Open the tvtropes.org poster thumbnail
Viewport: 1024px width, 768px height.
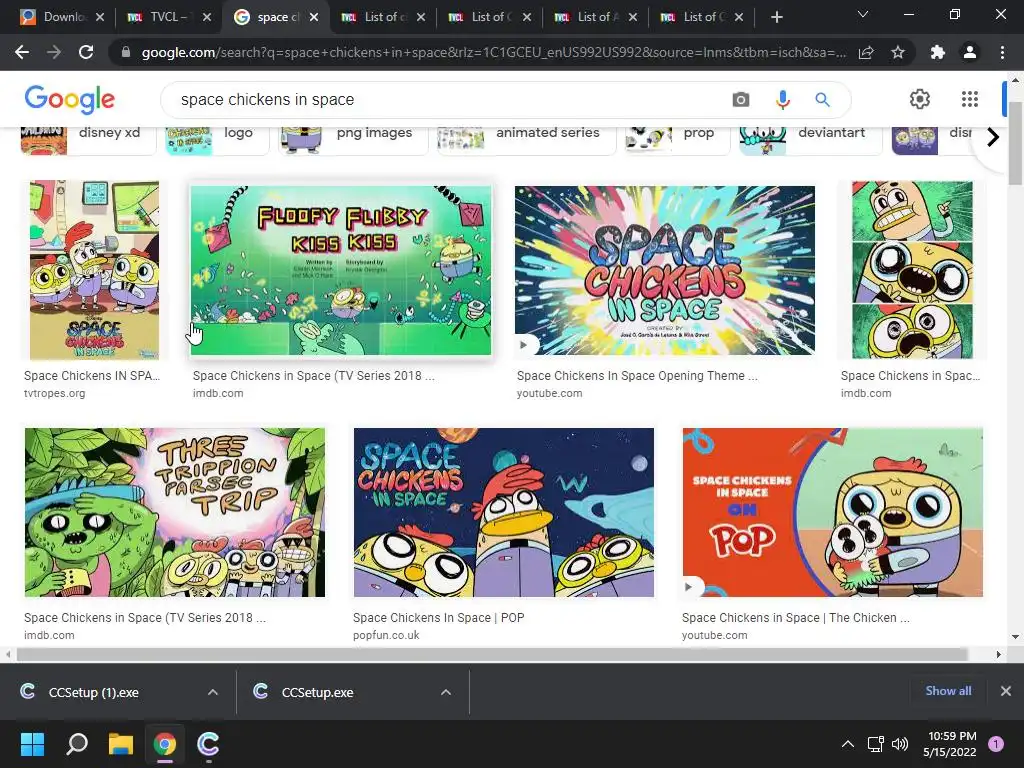(95, 270)
